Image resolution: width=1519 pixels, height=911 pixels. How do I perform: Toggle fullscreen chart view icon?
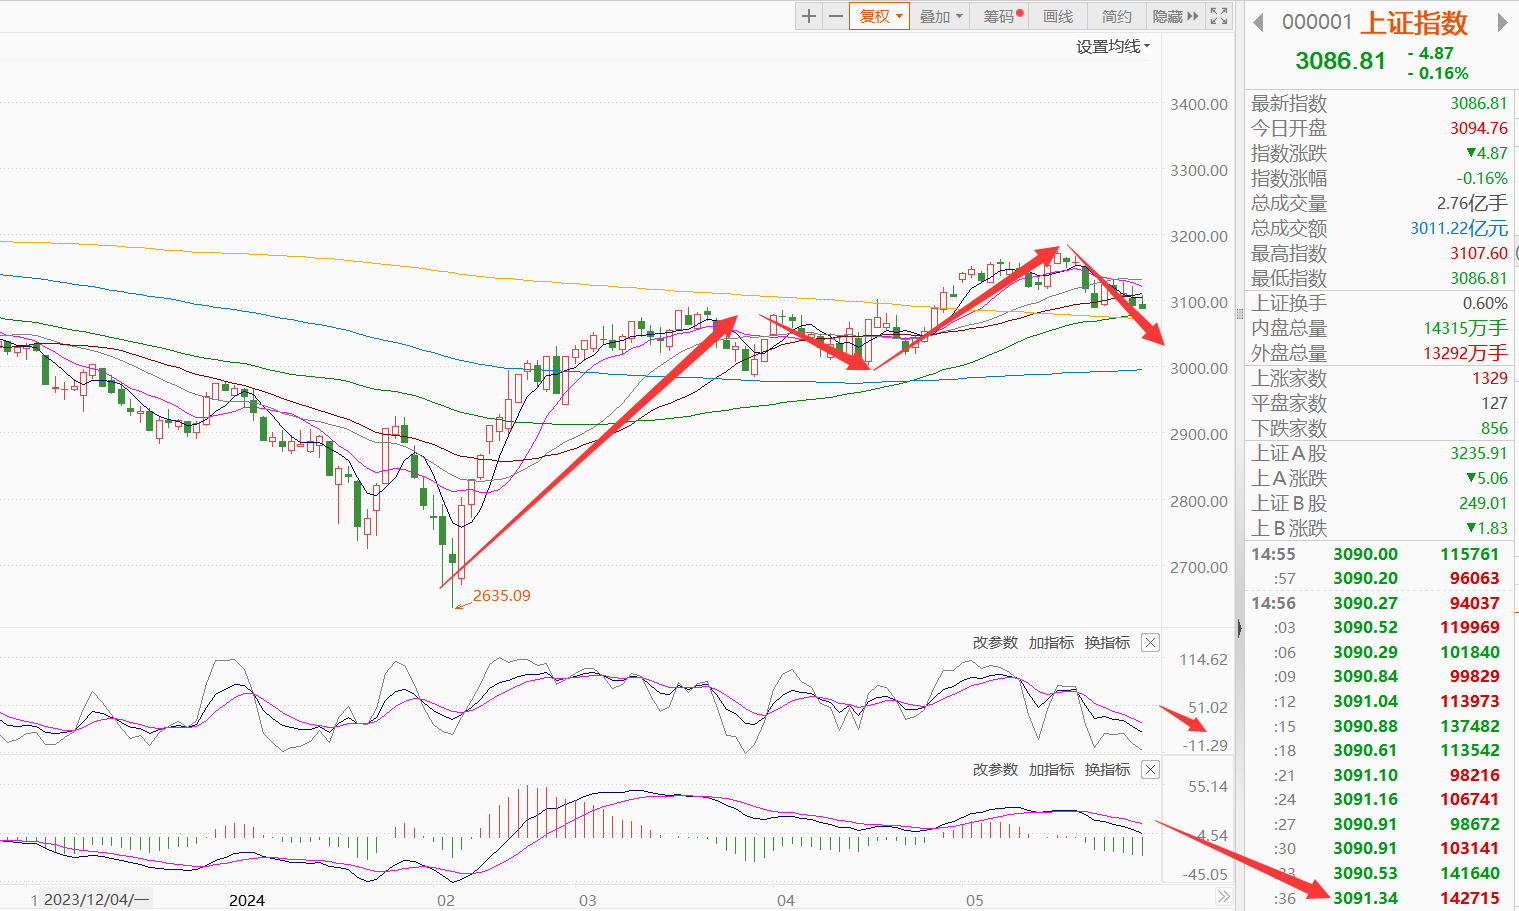click(1219, 16)
